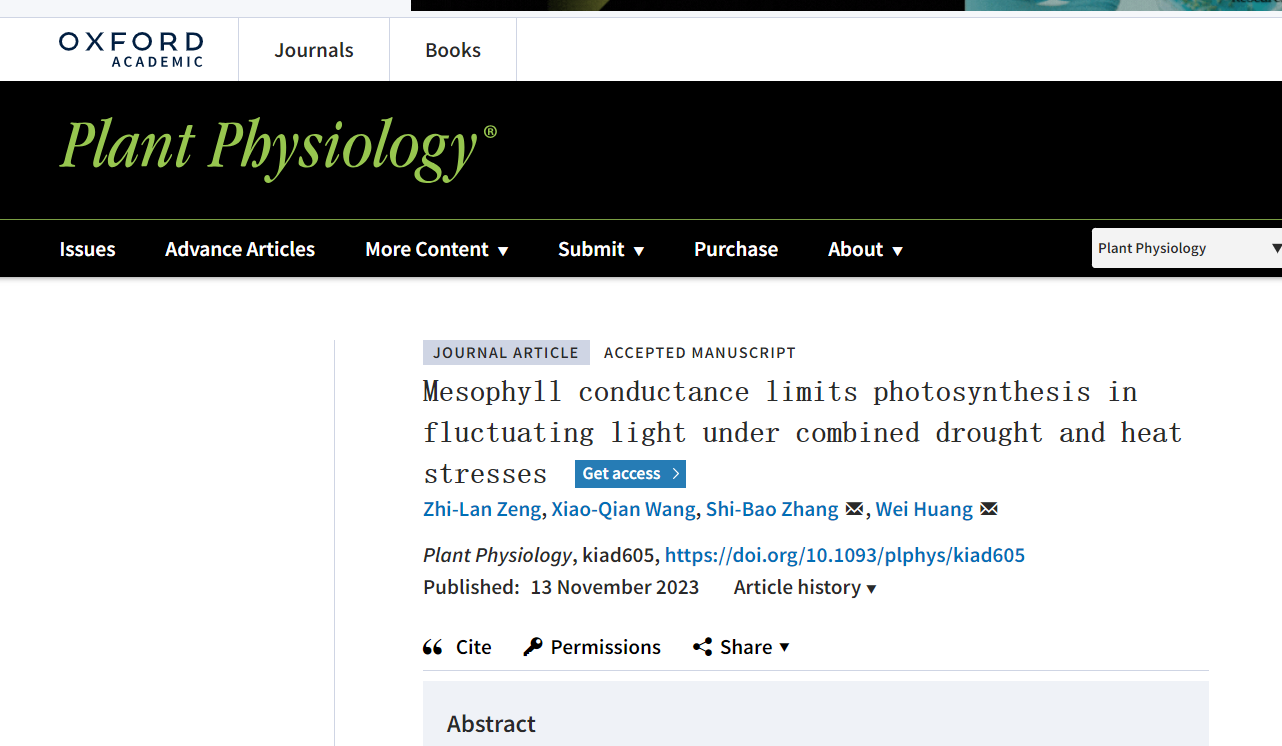The width and height of the screenshot is (1282, 746).
Task: Click the Oxford Academic logo
Action: pyautogui.click(x=131, y=49)
